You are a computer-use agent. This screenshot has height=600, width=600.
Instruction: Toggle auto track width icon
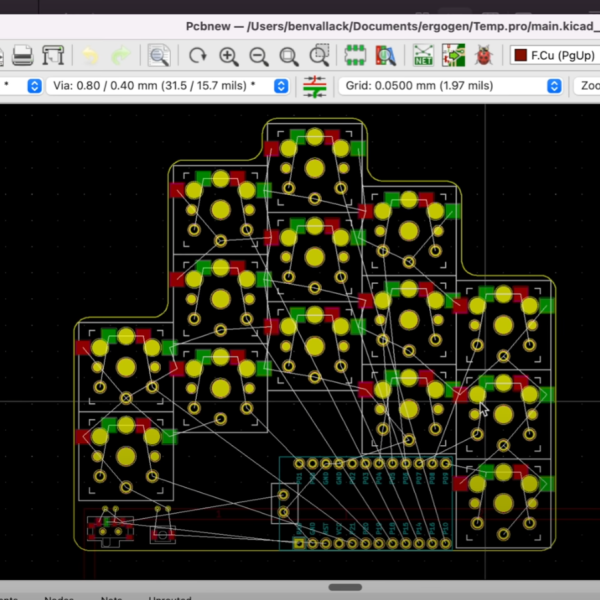point(315,86)
